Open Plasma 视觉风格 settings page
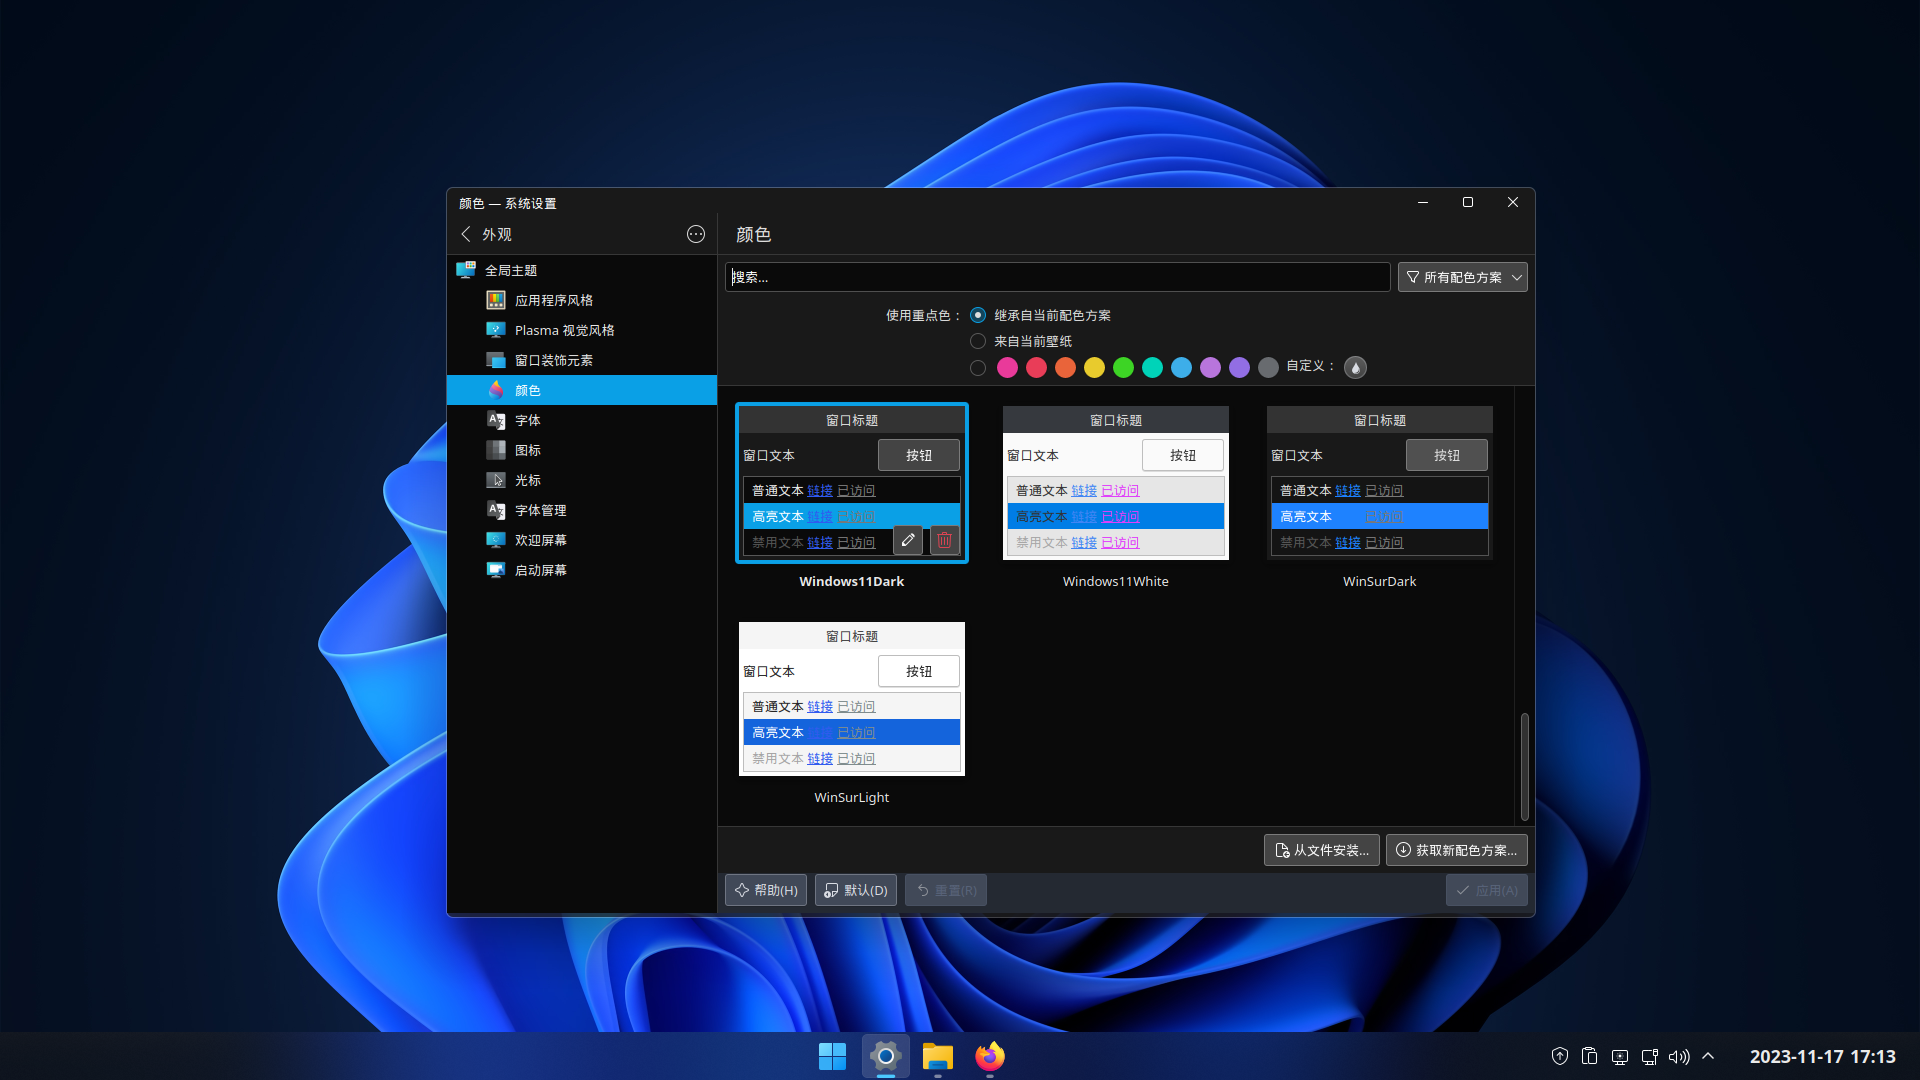The image size is (1920, 1080). tap(582, 330)
